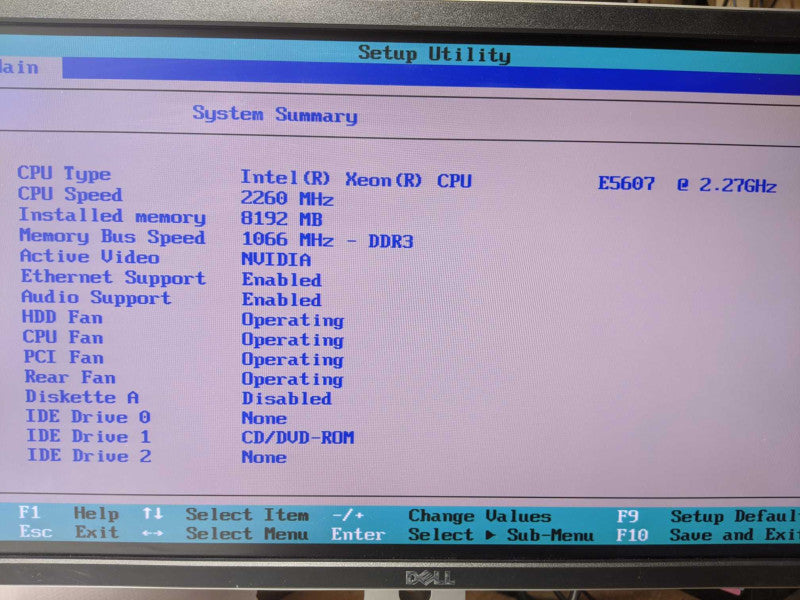Click the -/+ key hint
This screenshot has height=600, width=800.
(x=348, y=516)
